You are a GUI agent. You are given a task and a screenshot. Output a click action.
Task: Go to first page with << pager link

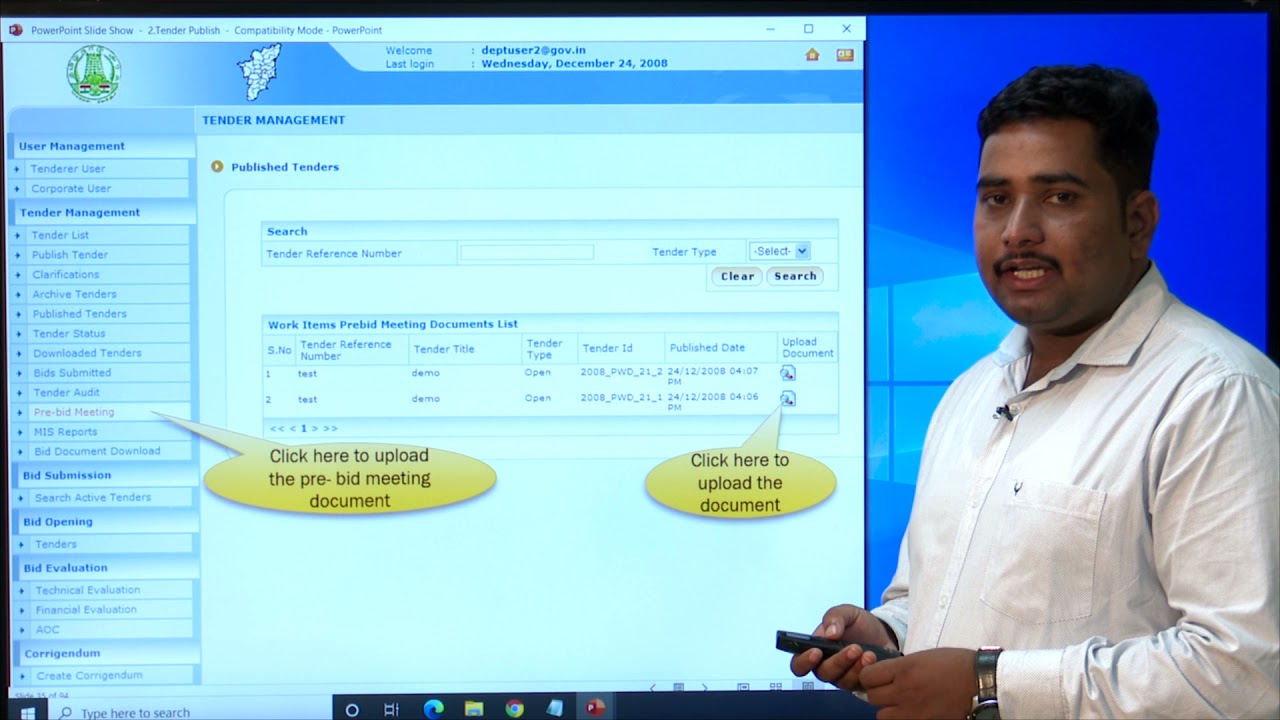pyautogui.click(x=276, y=429)
